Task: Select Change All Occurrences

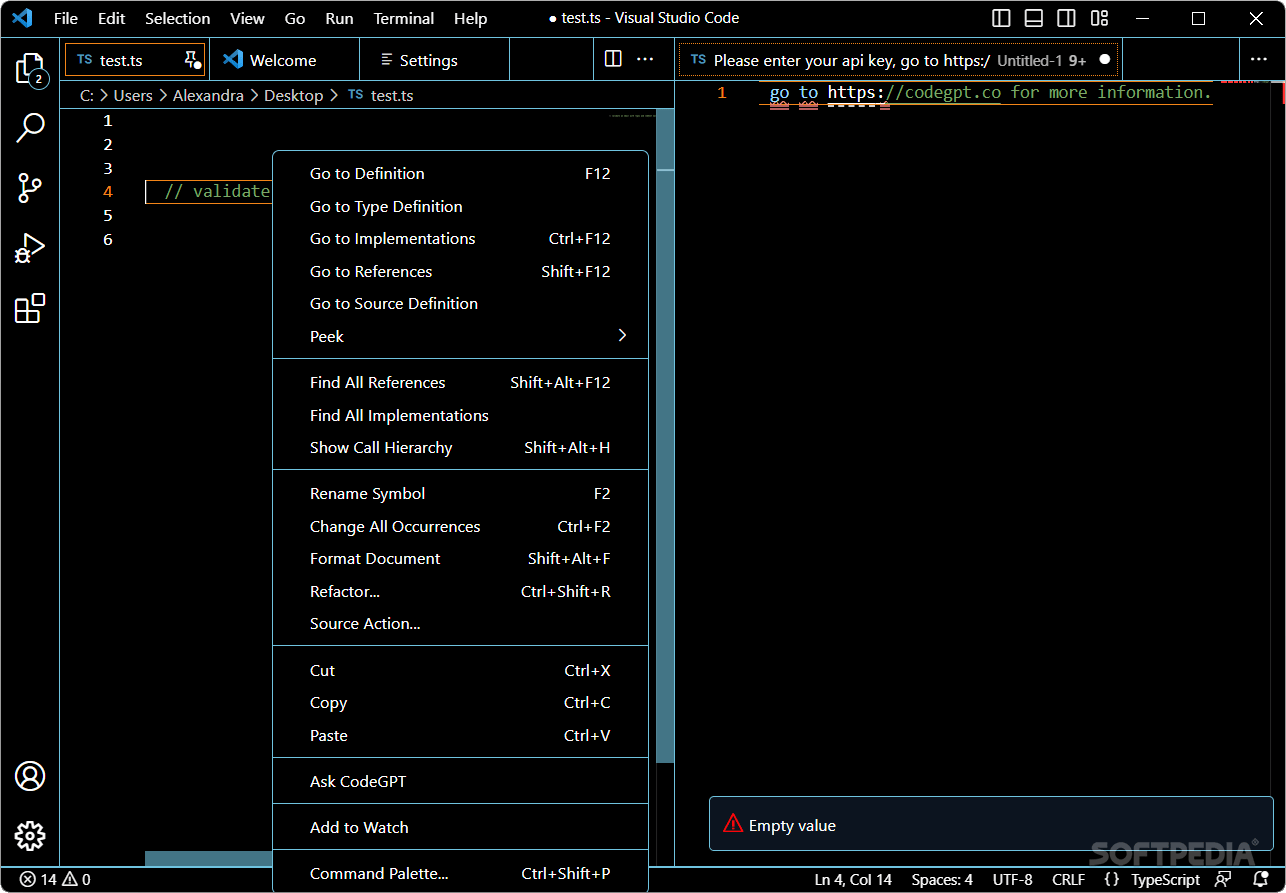Action: tap(460, 526)
